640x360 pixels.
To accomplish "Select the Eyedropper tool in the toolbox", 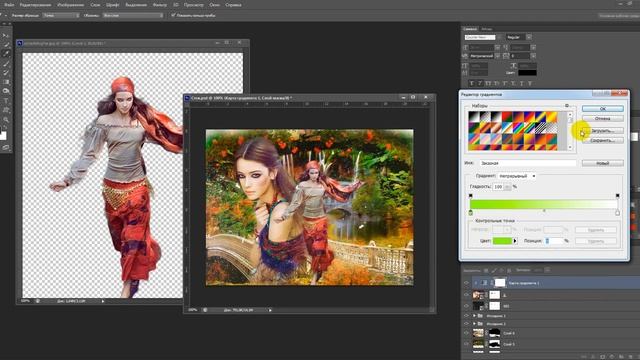I will pos(6,54).
